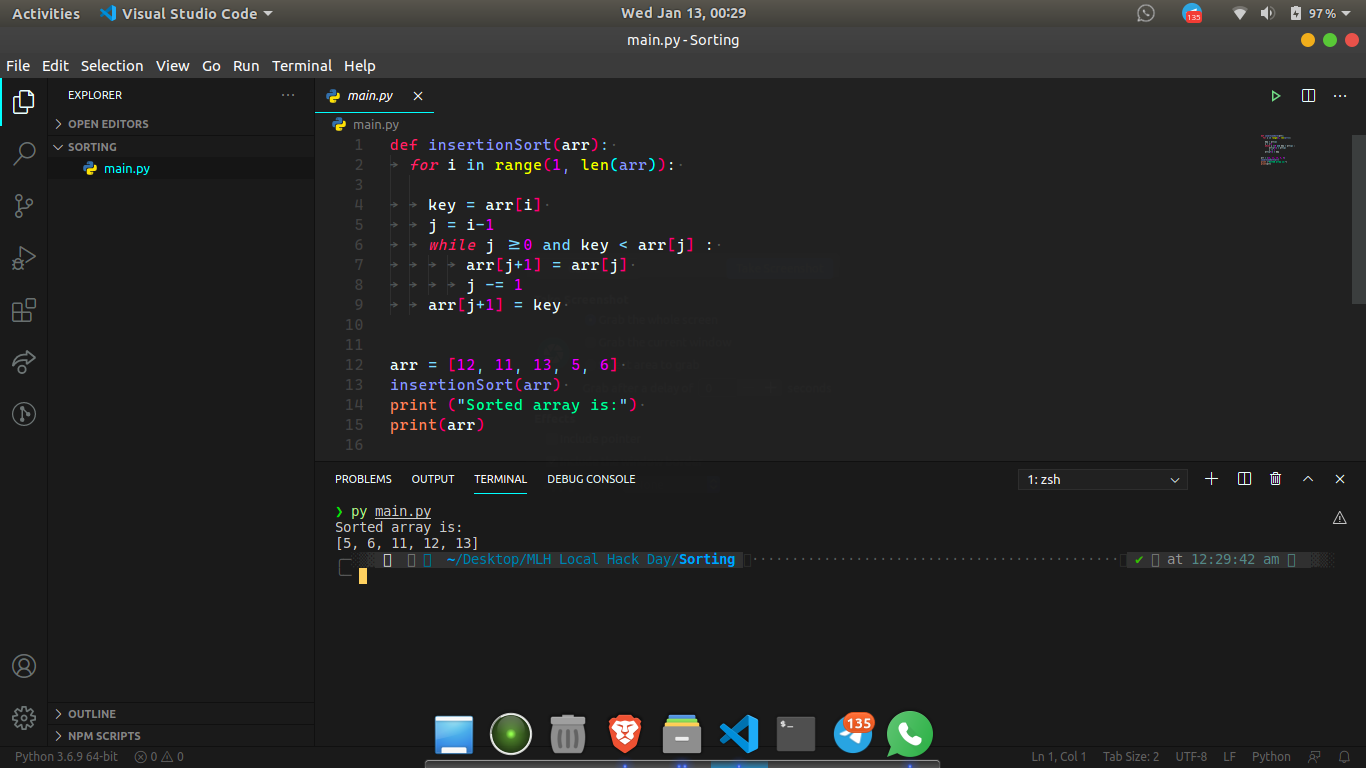Open the Terminal menu in menu bar
Viewport: 1366px width, 768px height.
pos(301,66)
